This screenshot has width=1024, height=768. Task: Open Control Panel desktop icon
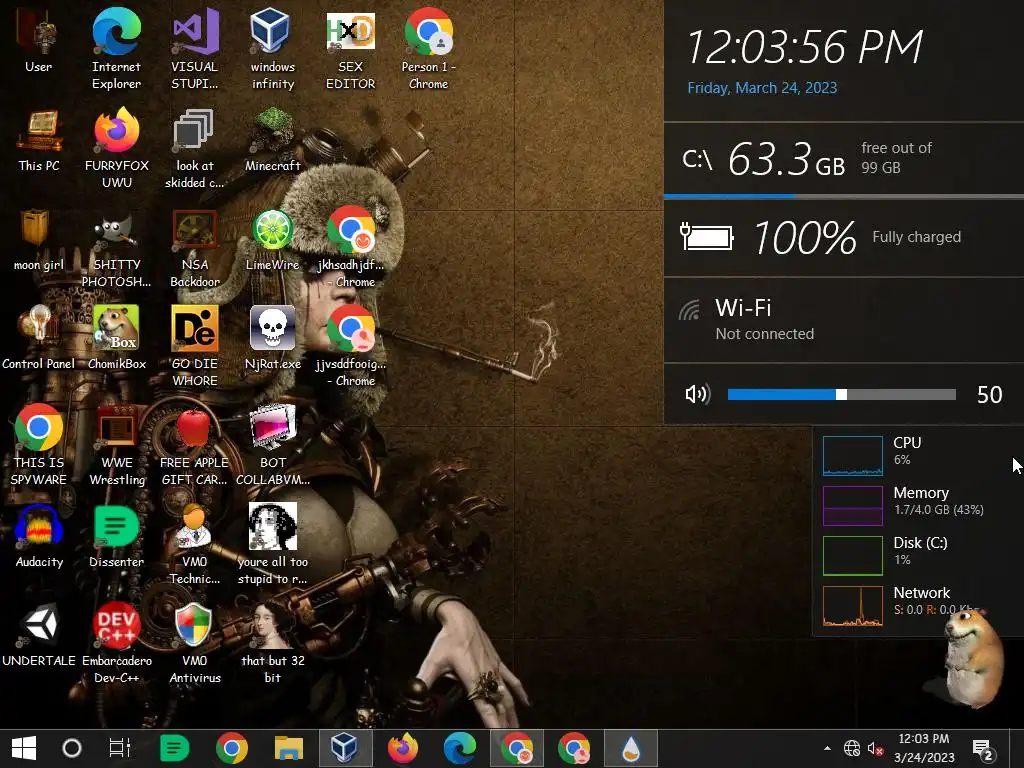click(x=39, y=338)
